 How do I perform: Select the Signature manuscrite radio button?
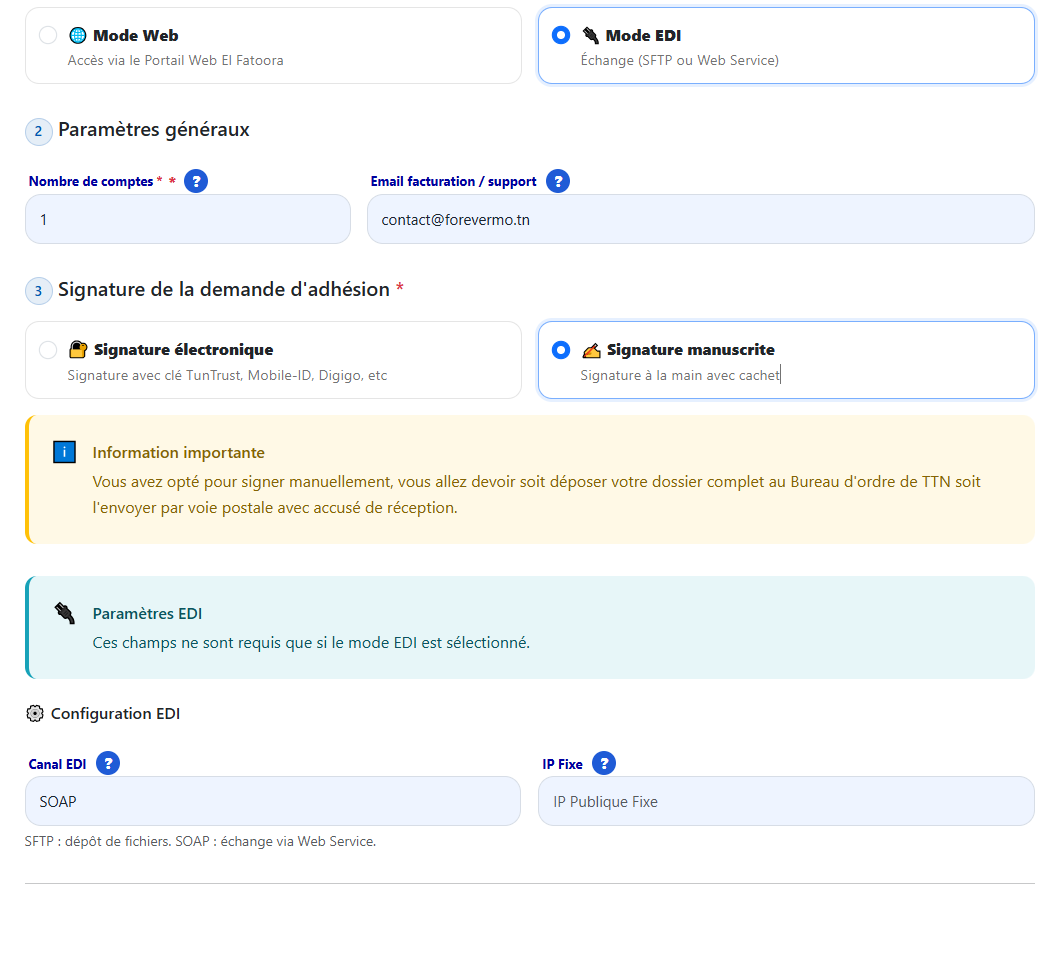pyautogui.click(x=561, y=350)
